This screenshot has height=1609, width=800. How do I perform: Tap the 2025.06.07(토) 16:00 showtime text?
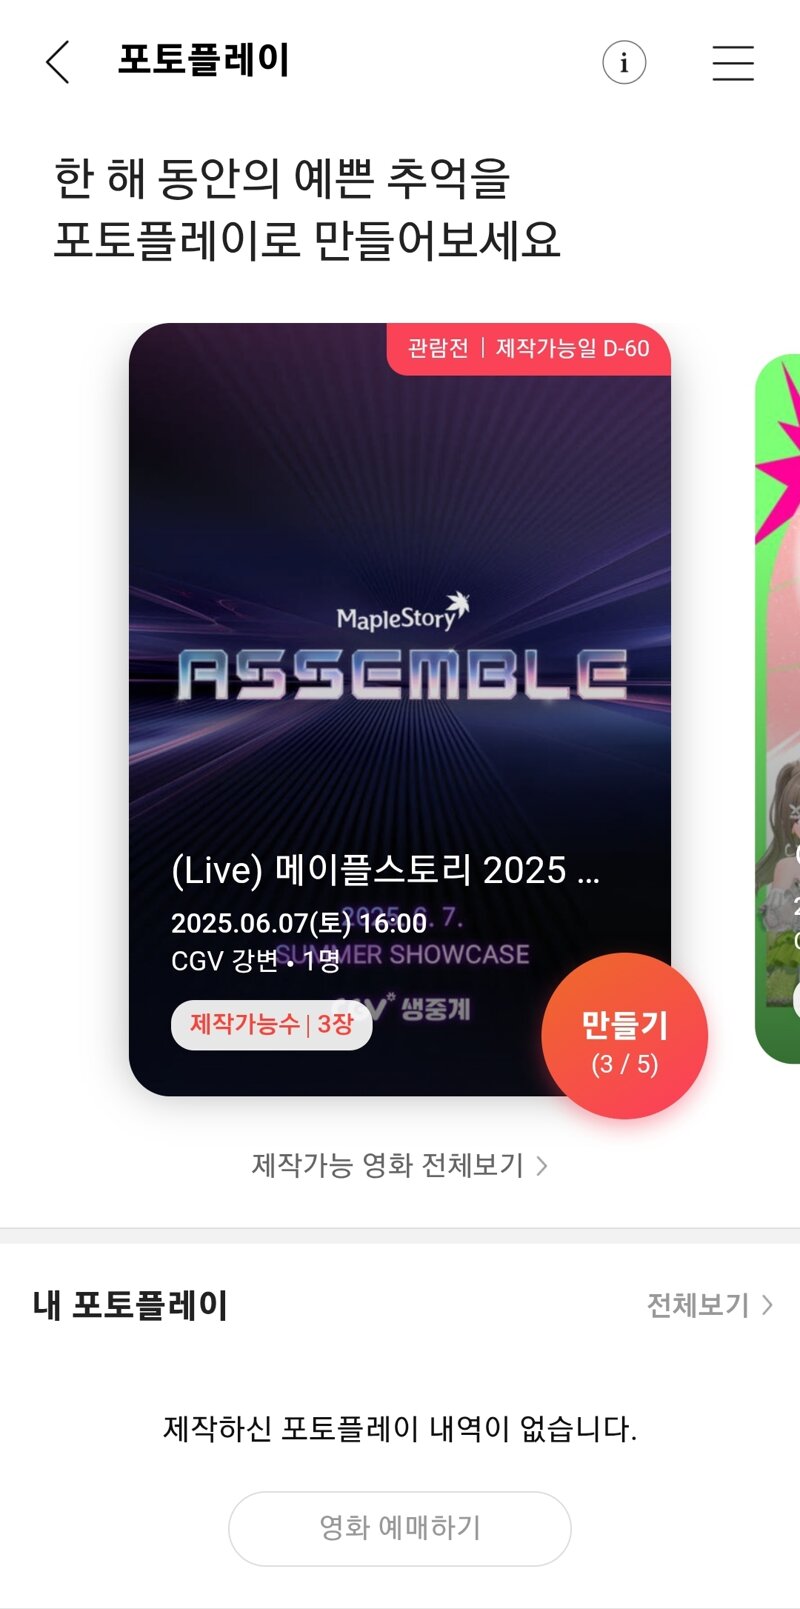[x=298, y=922]
